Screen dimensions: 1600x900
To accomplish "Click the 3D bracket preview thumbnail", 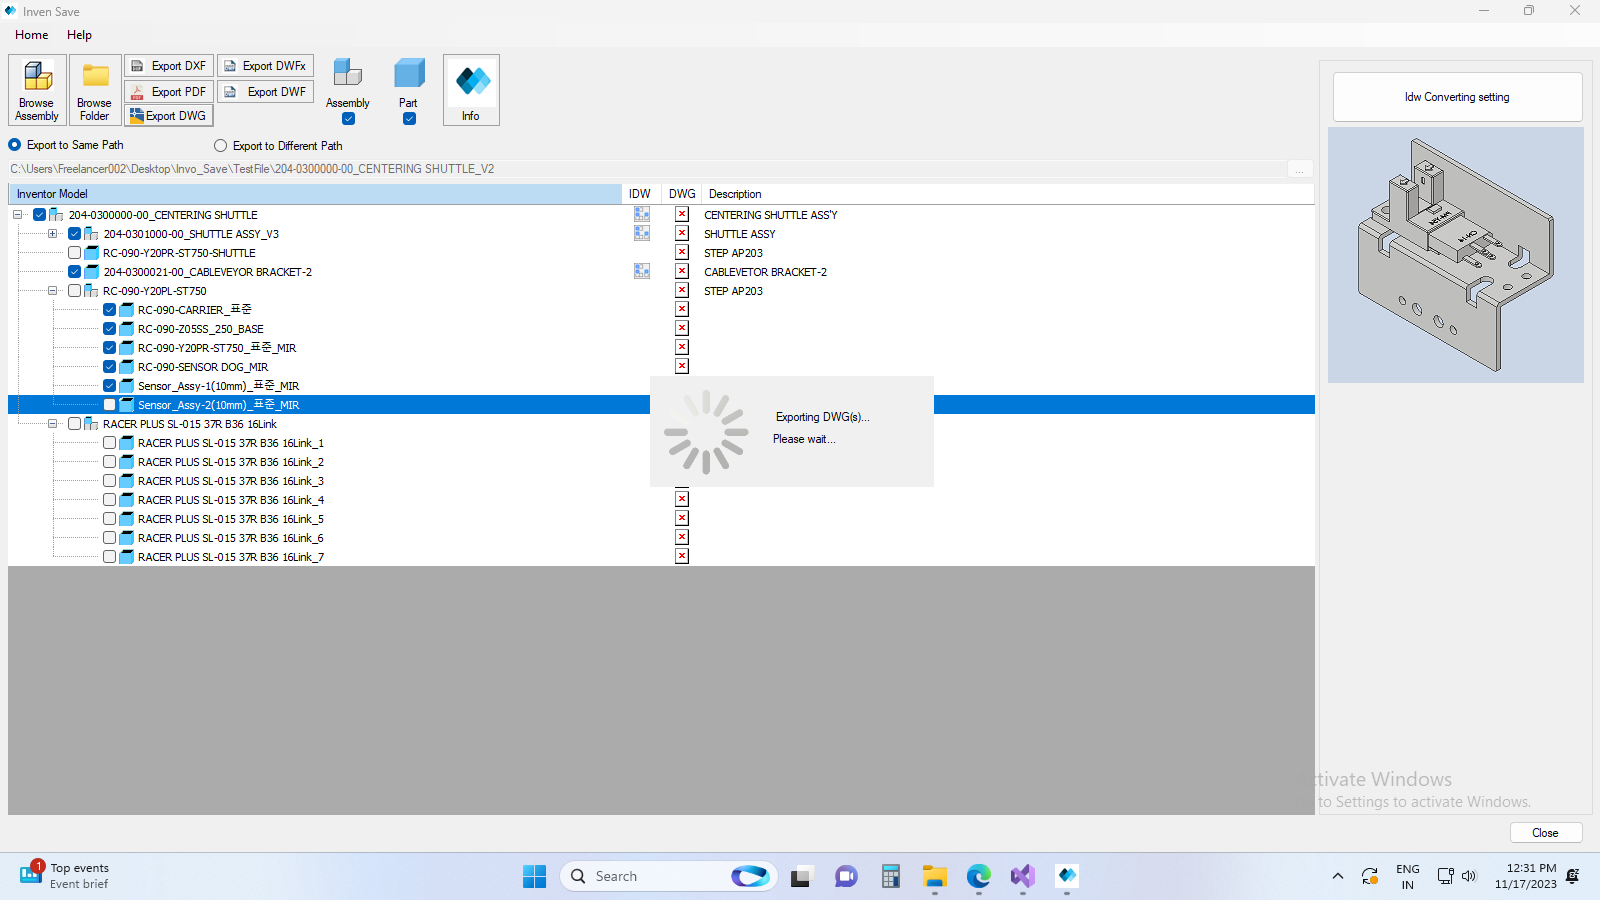I will pyautogui.click(x=1456, y=255).
